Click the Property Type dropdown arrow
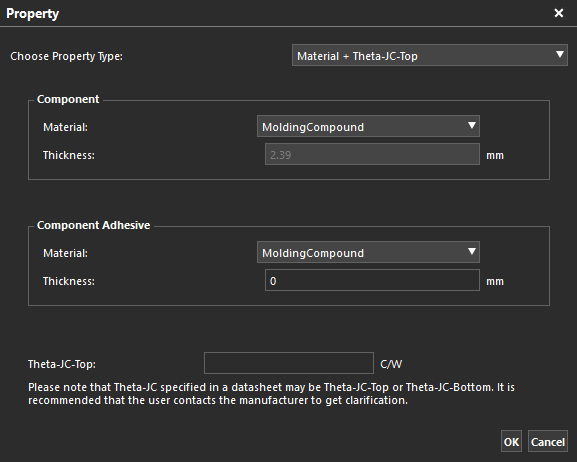577x462 pixels. click(559, 55)
